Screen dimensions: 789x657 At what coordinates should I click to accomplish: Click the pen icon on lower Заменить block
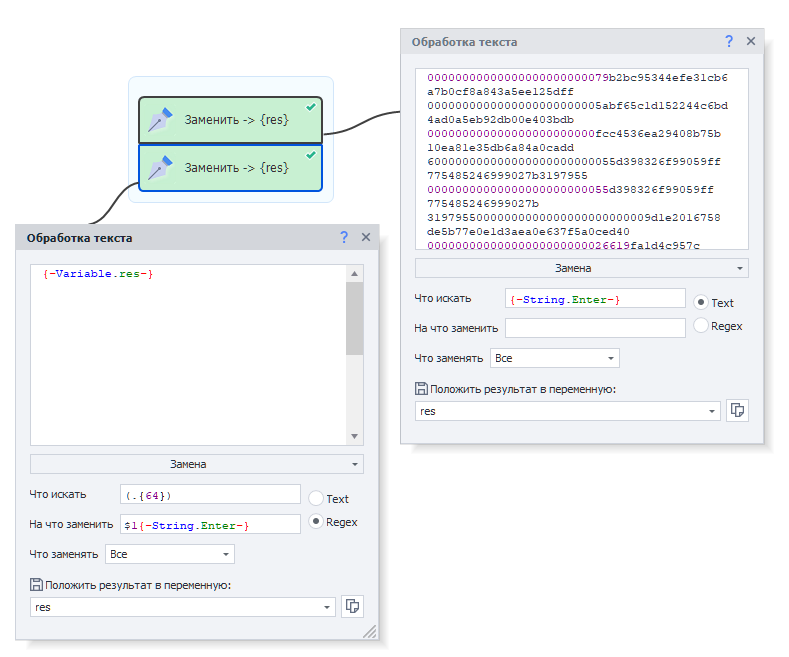coord(161,168)
